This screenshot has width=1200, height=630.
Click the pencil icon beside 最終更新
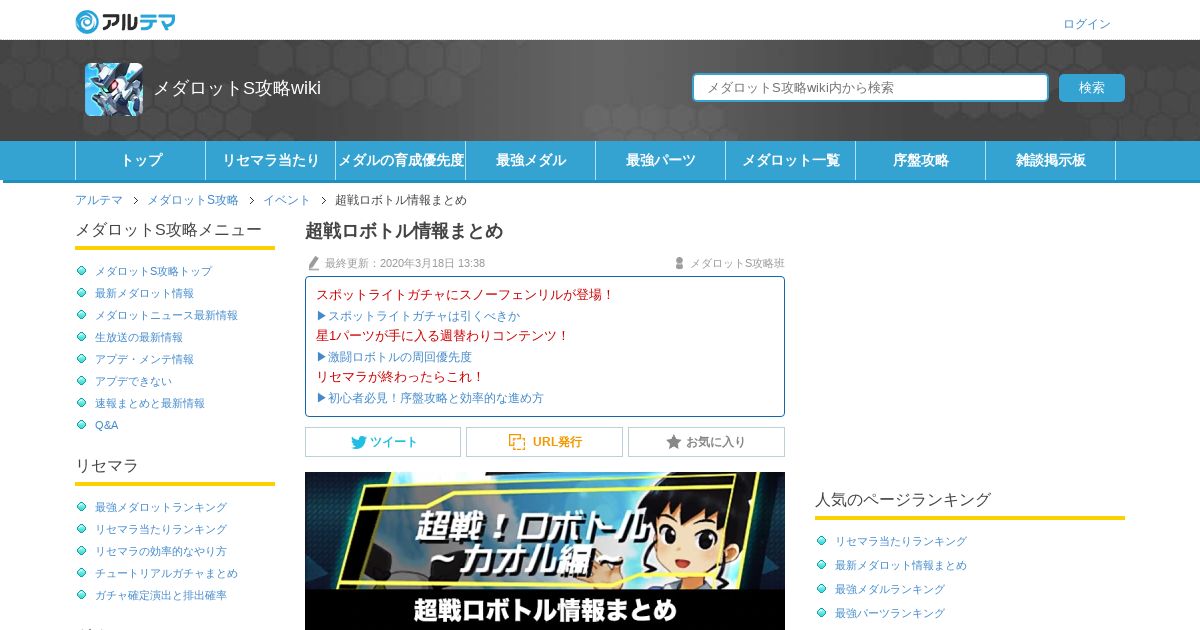pos(314,263)
